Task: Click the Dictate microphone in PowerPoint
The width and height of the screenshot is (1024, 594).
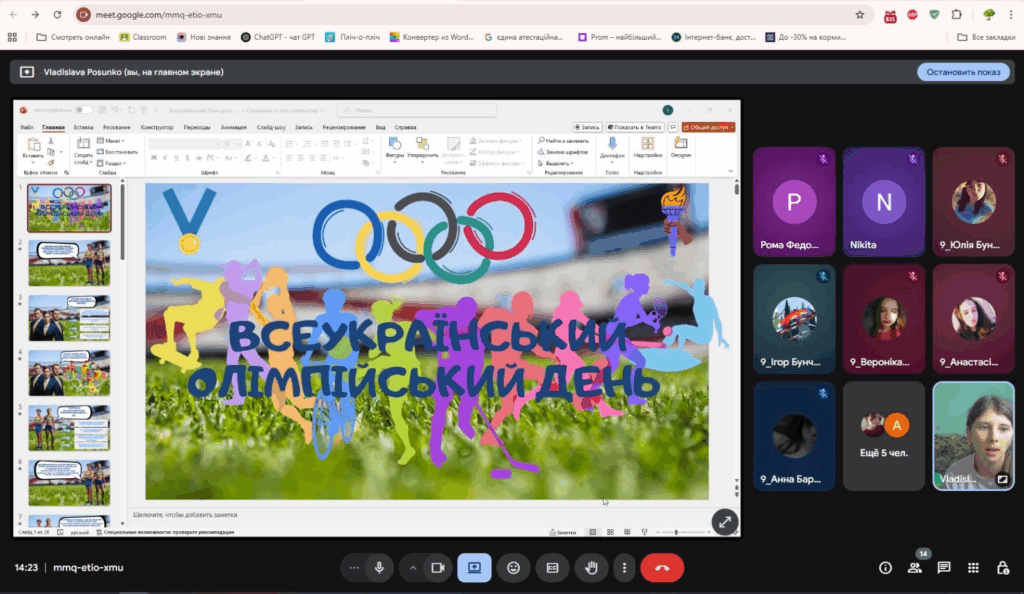Action: pos(612,148)
